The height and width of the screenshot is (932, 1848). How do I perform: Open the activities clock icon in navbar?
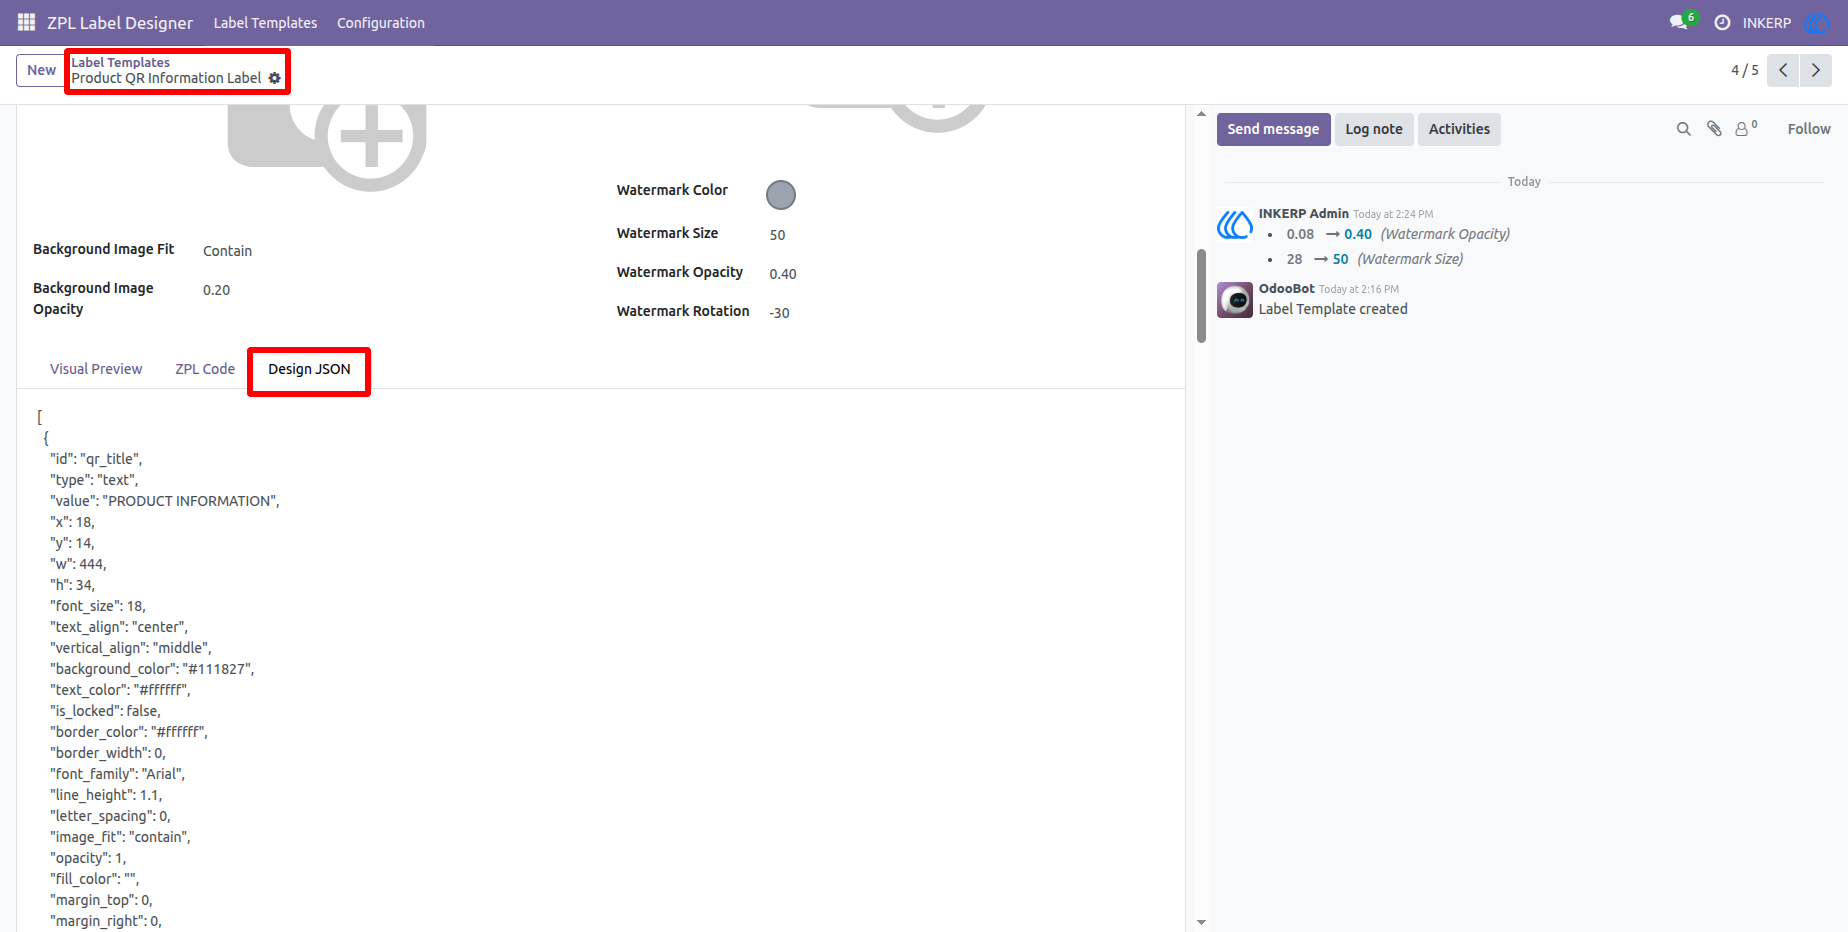tap(1722, 22)
